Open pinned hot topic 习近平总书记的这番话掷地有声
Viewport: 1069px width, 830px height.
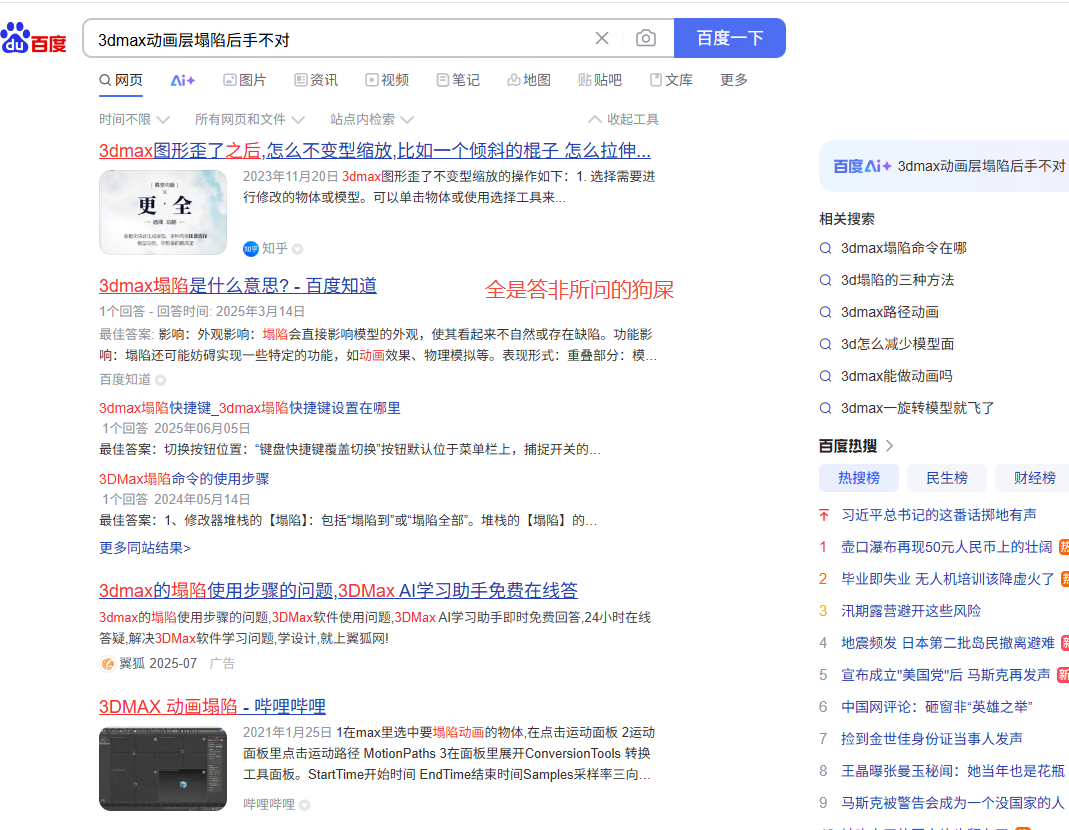pyautogui.click(x=938, y=515)
